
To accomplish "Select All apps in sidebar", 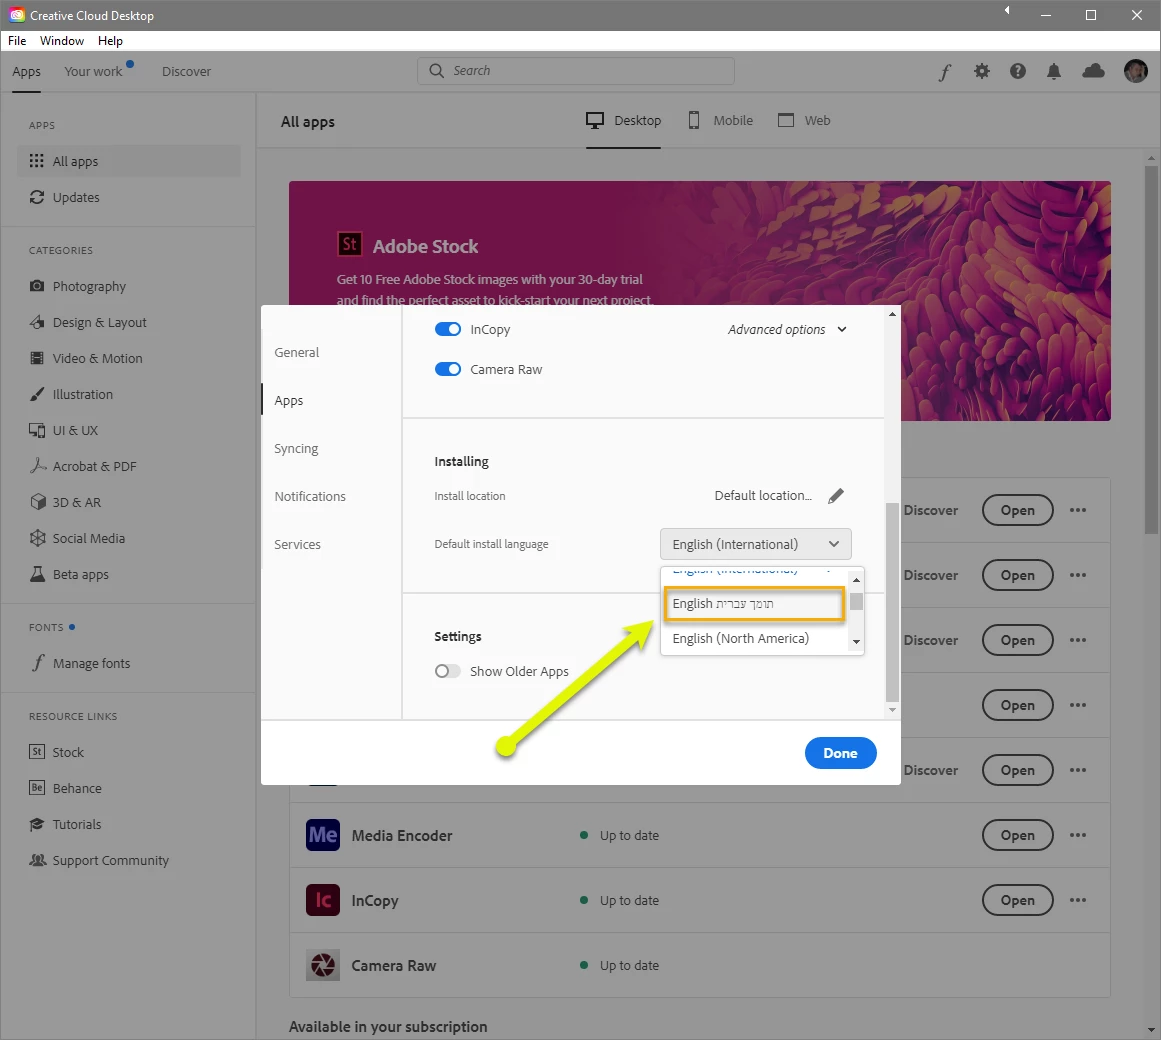I will coord(129,161).
